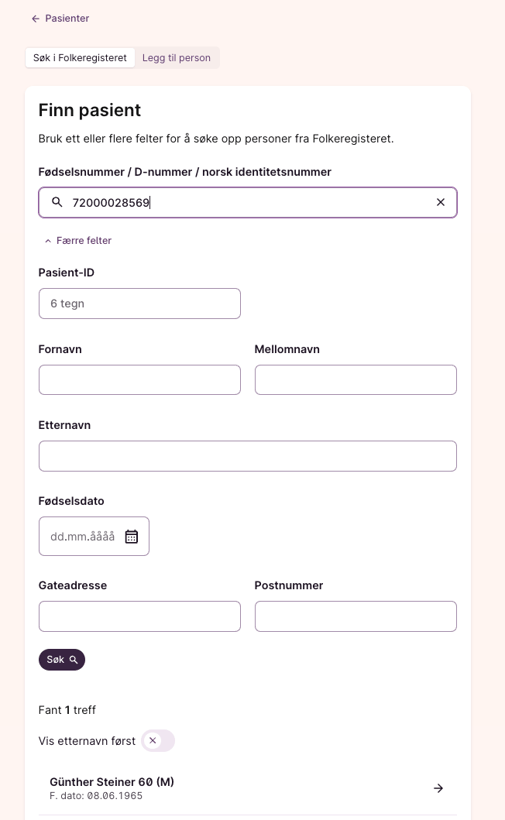Screen dimensions: 505x820
Task: Click into the Postnummer field
Action: pyautogui.click(x=355, y=617)
